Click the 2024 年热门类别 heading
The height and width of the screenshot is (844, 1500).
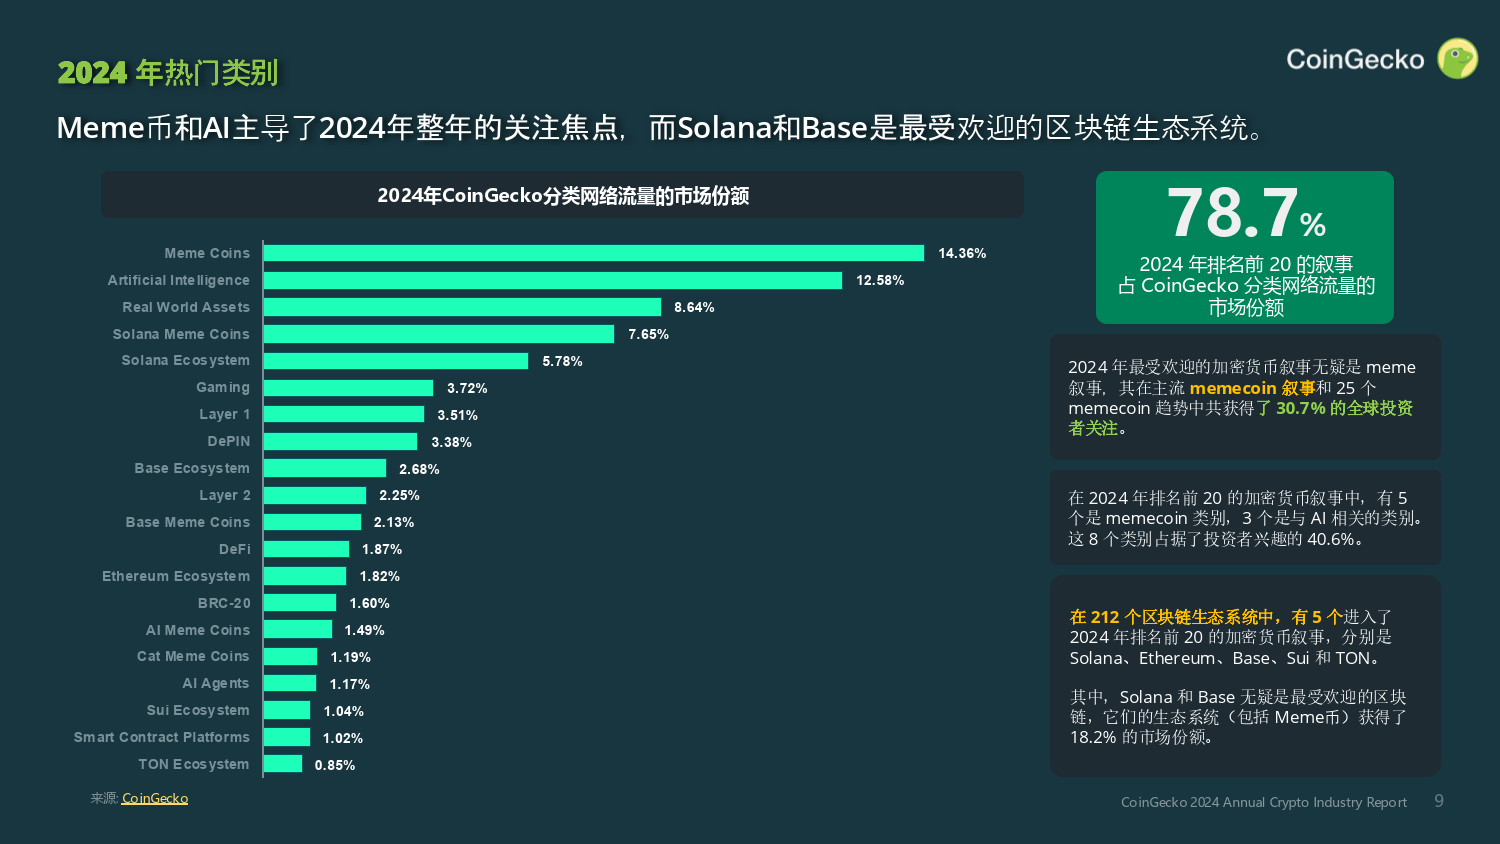(168, 72)
